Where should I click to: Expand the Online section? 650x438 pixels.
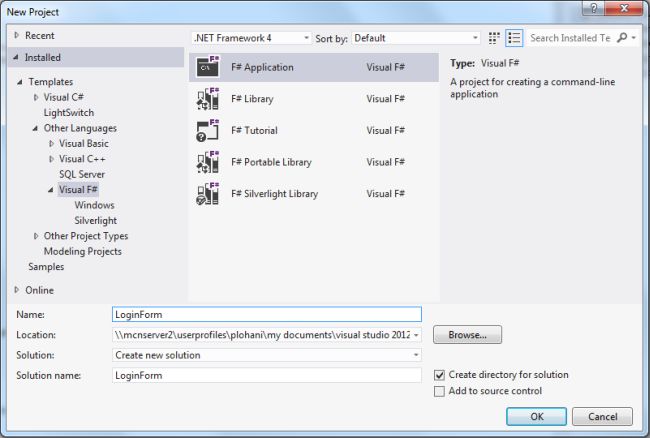(x=17, y=290)
